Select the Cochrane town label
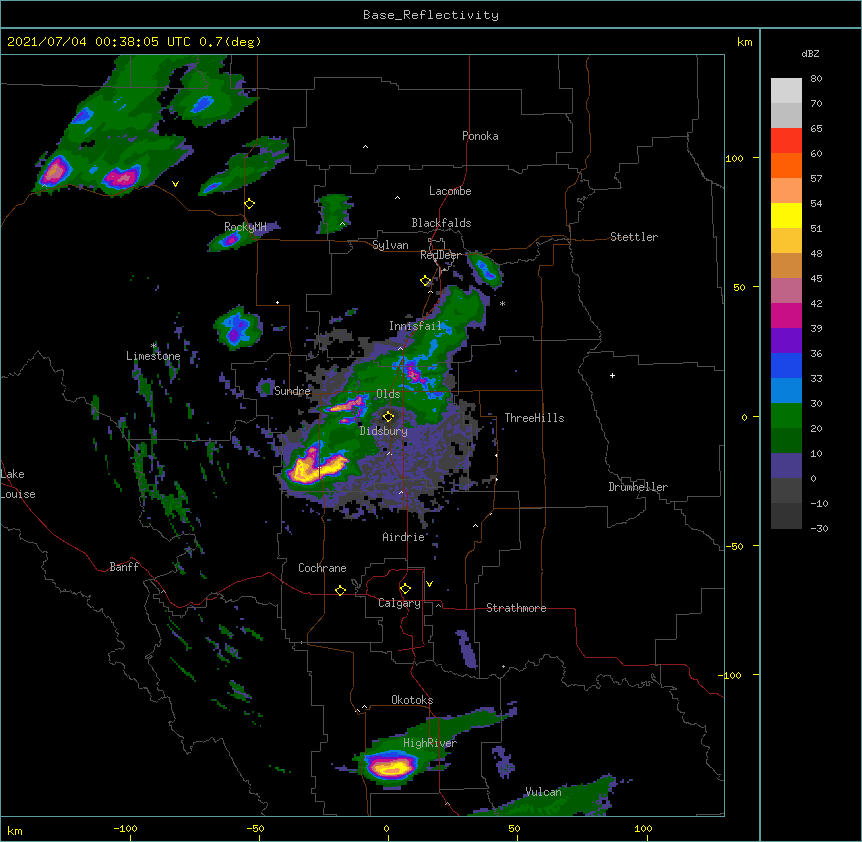862x842 pixels. coord(322,568)
